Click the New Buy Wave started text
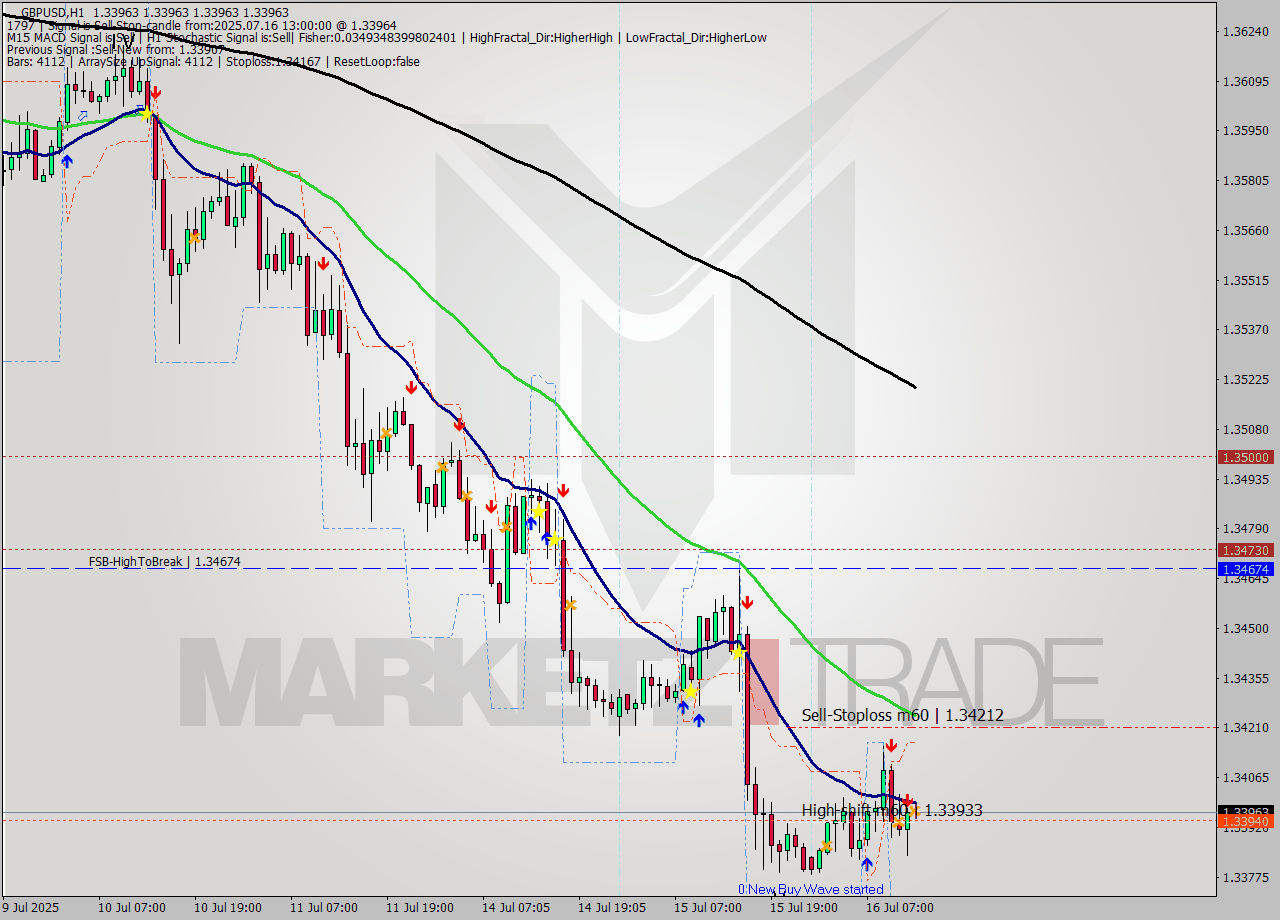 click(x=811, y=889)
